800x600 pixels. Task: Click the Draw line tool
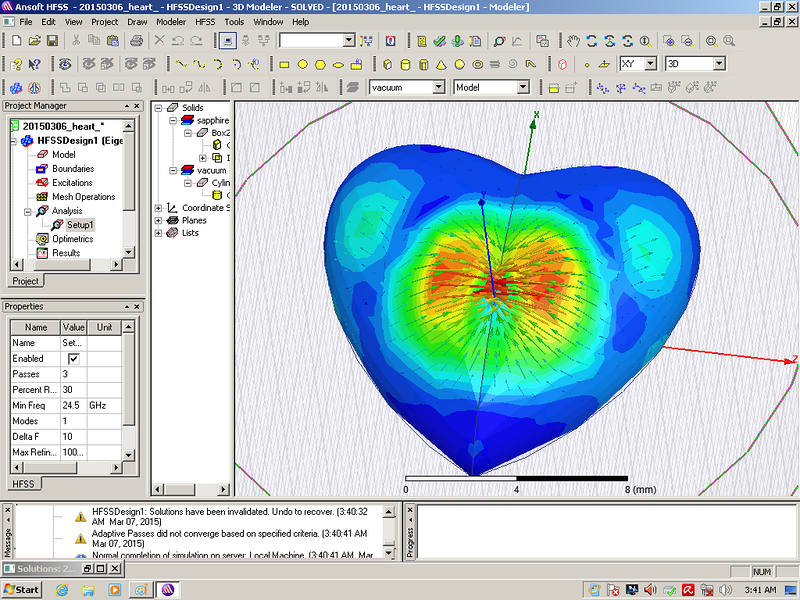click(182, 64)
